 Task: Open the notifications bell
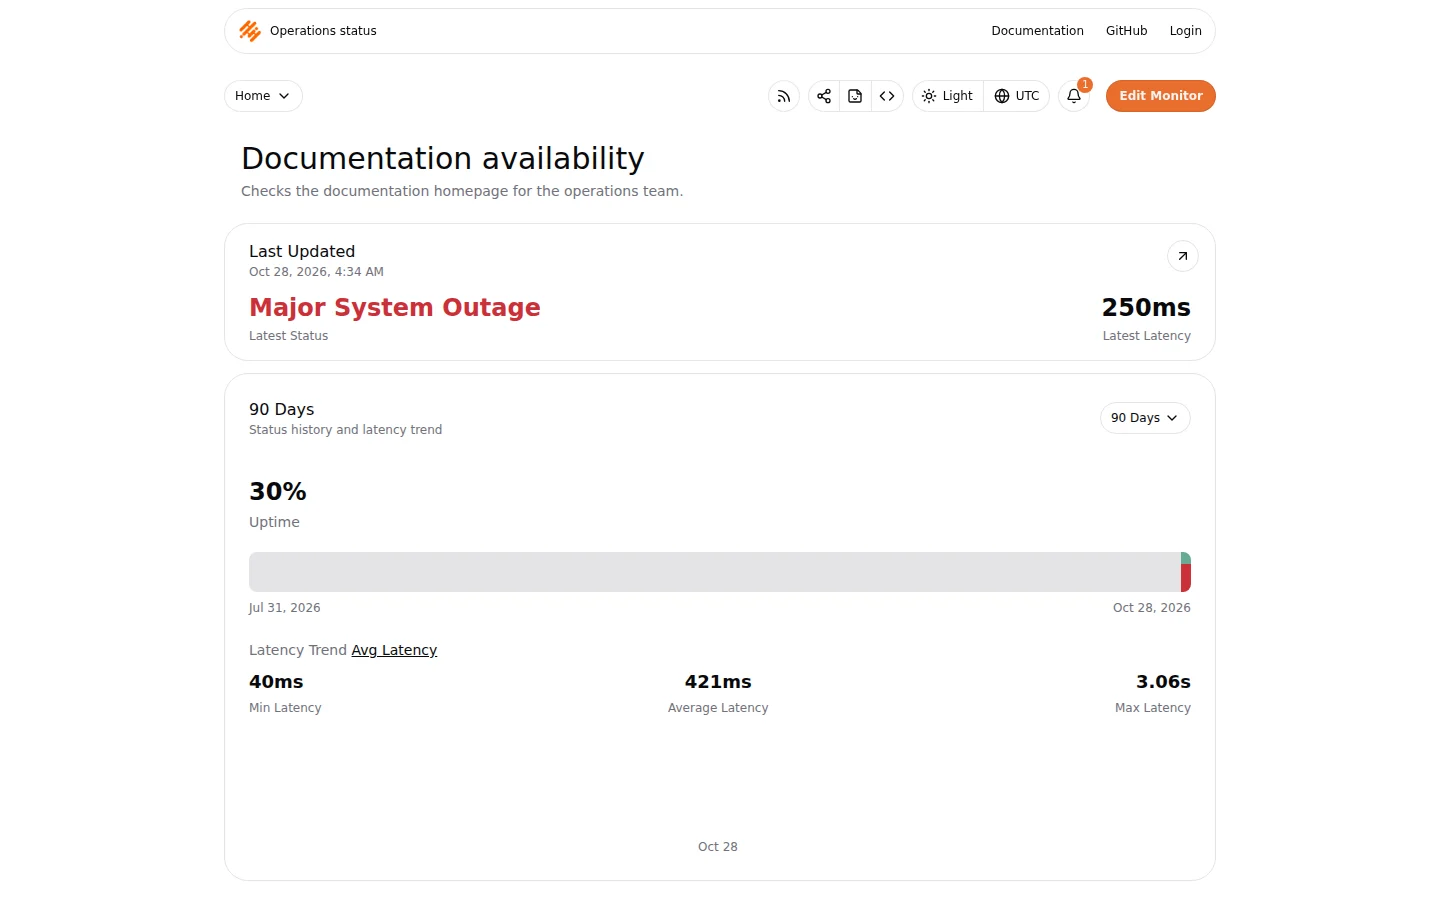tap(1074, 96)
